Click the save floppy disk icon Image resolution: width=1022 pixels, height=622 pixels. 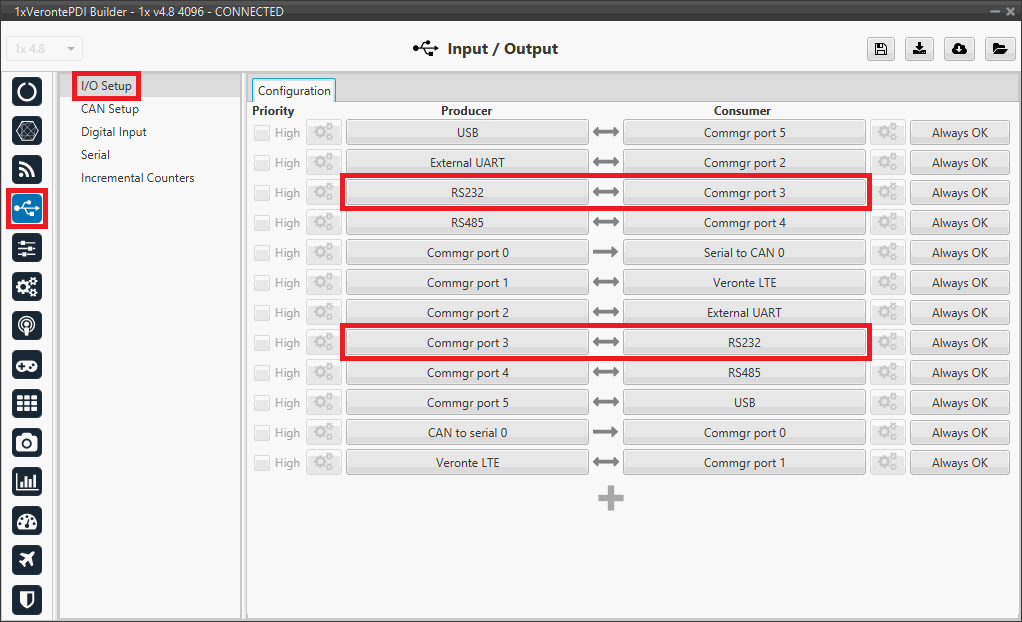(881, 49)
